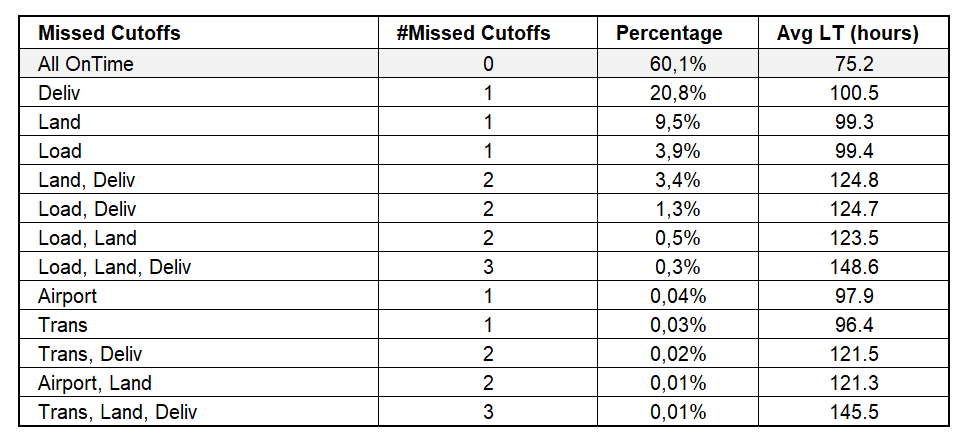Screen dimensions: 973x438
Task: Click the Trans, Deliv row label
Action: pos(90,355)
